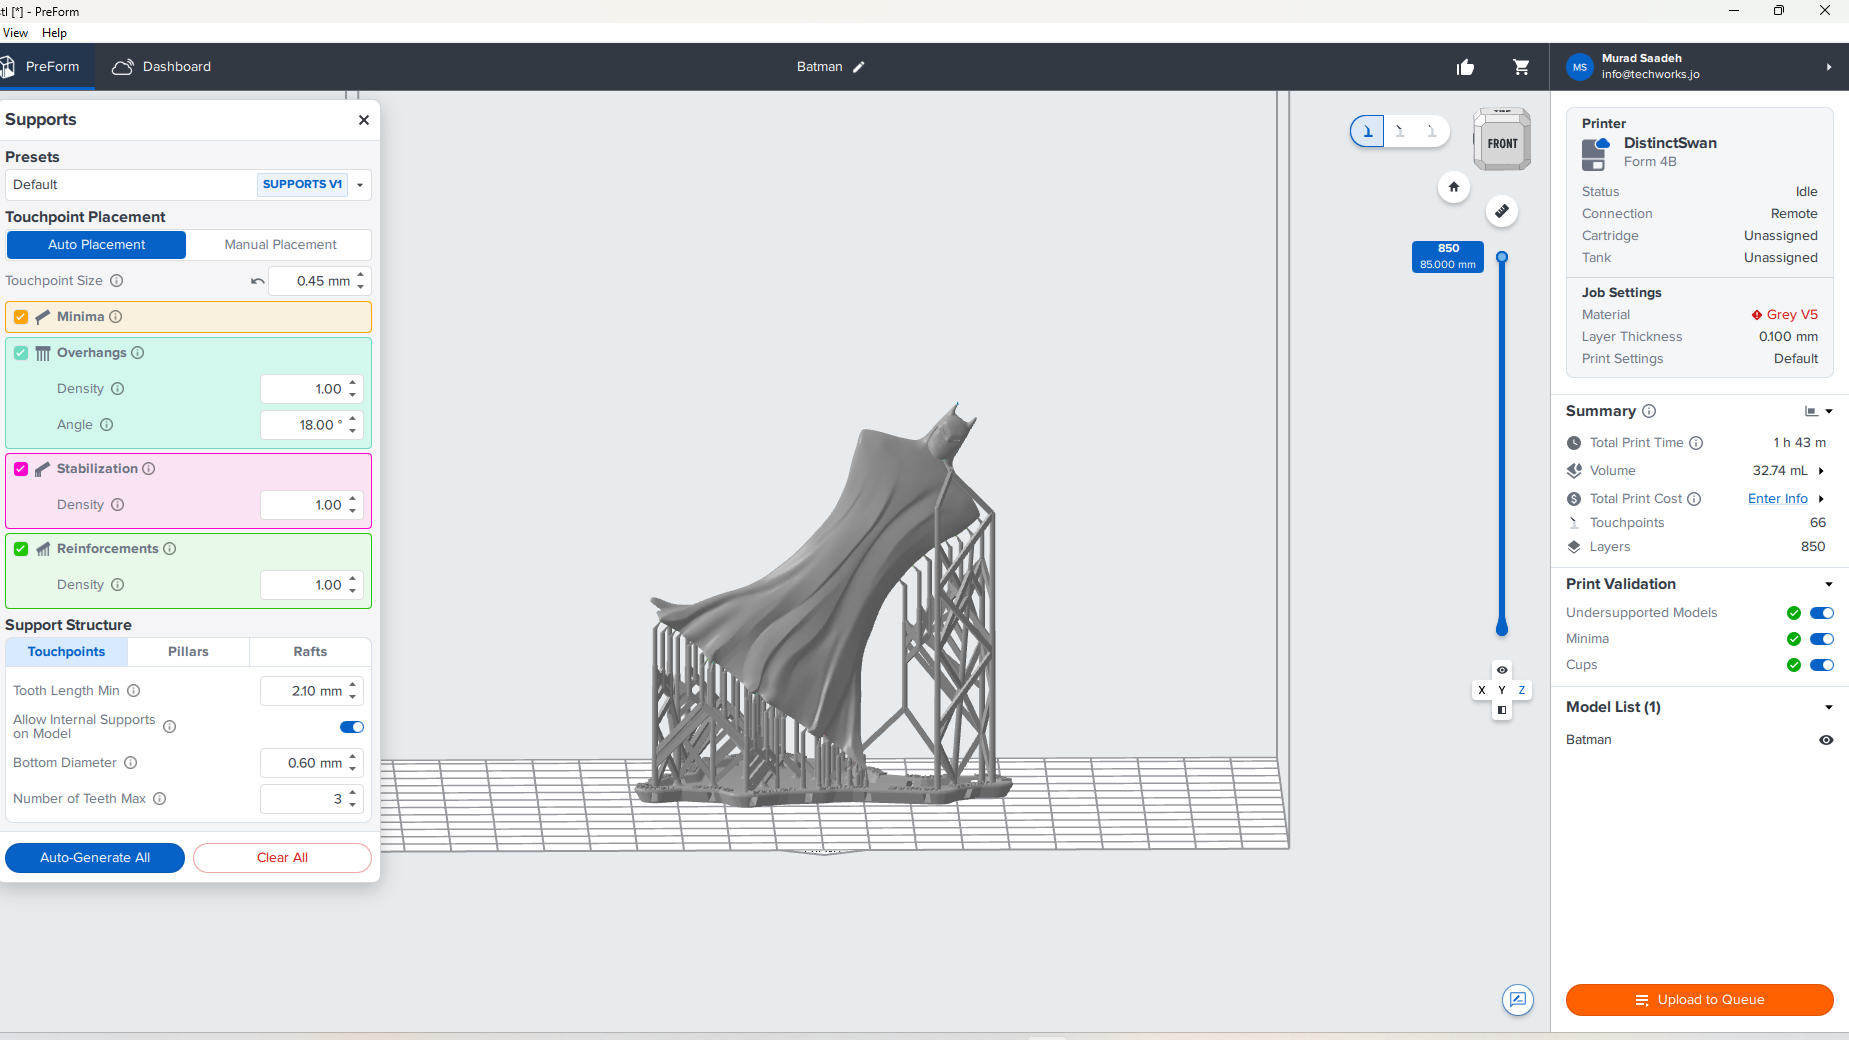Open the Help menu
The image size is (1849, 1040).
(x=54, y=33)
